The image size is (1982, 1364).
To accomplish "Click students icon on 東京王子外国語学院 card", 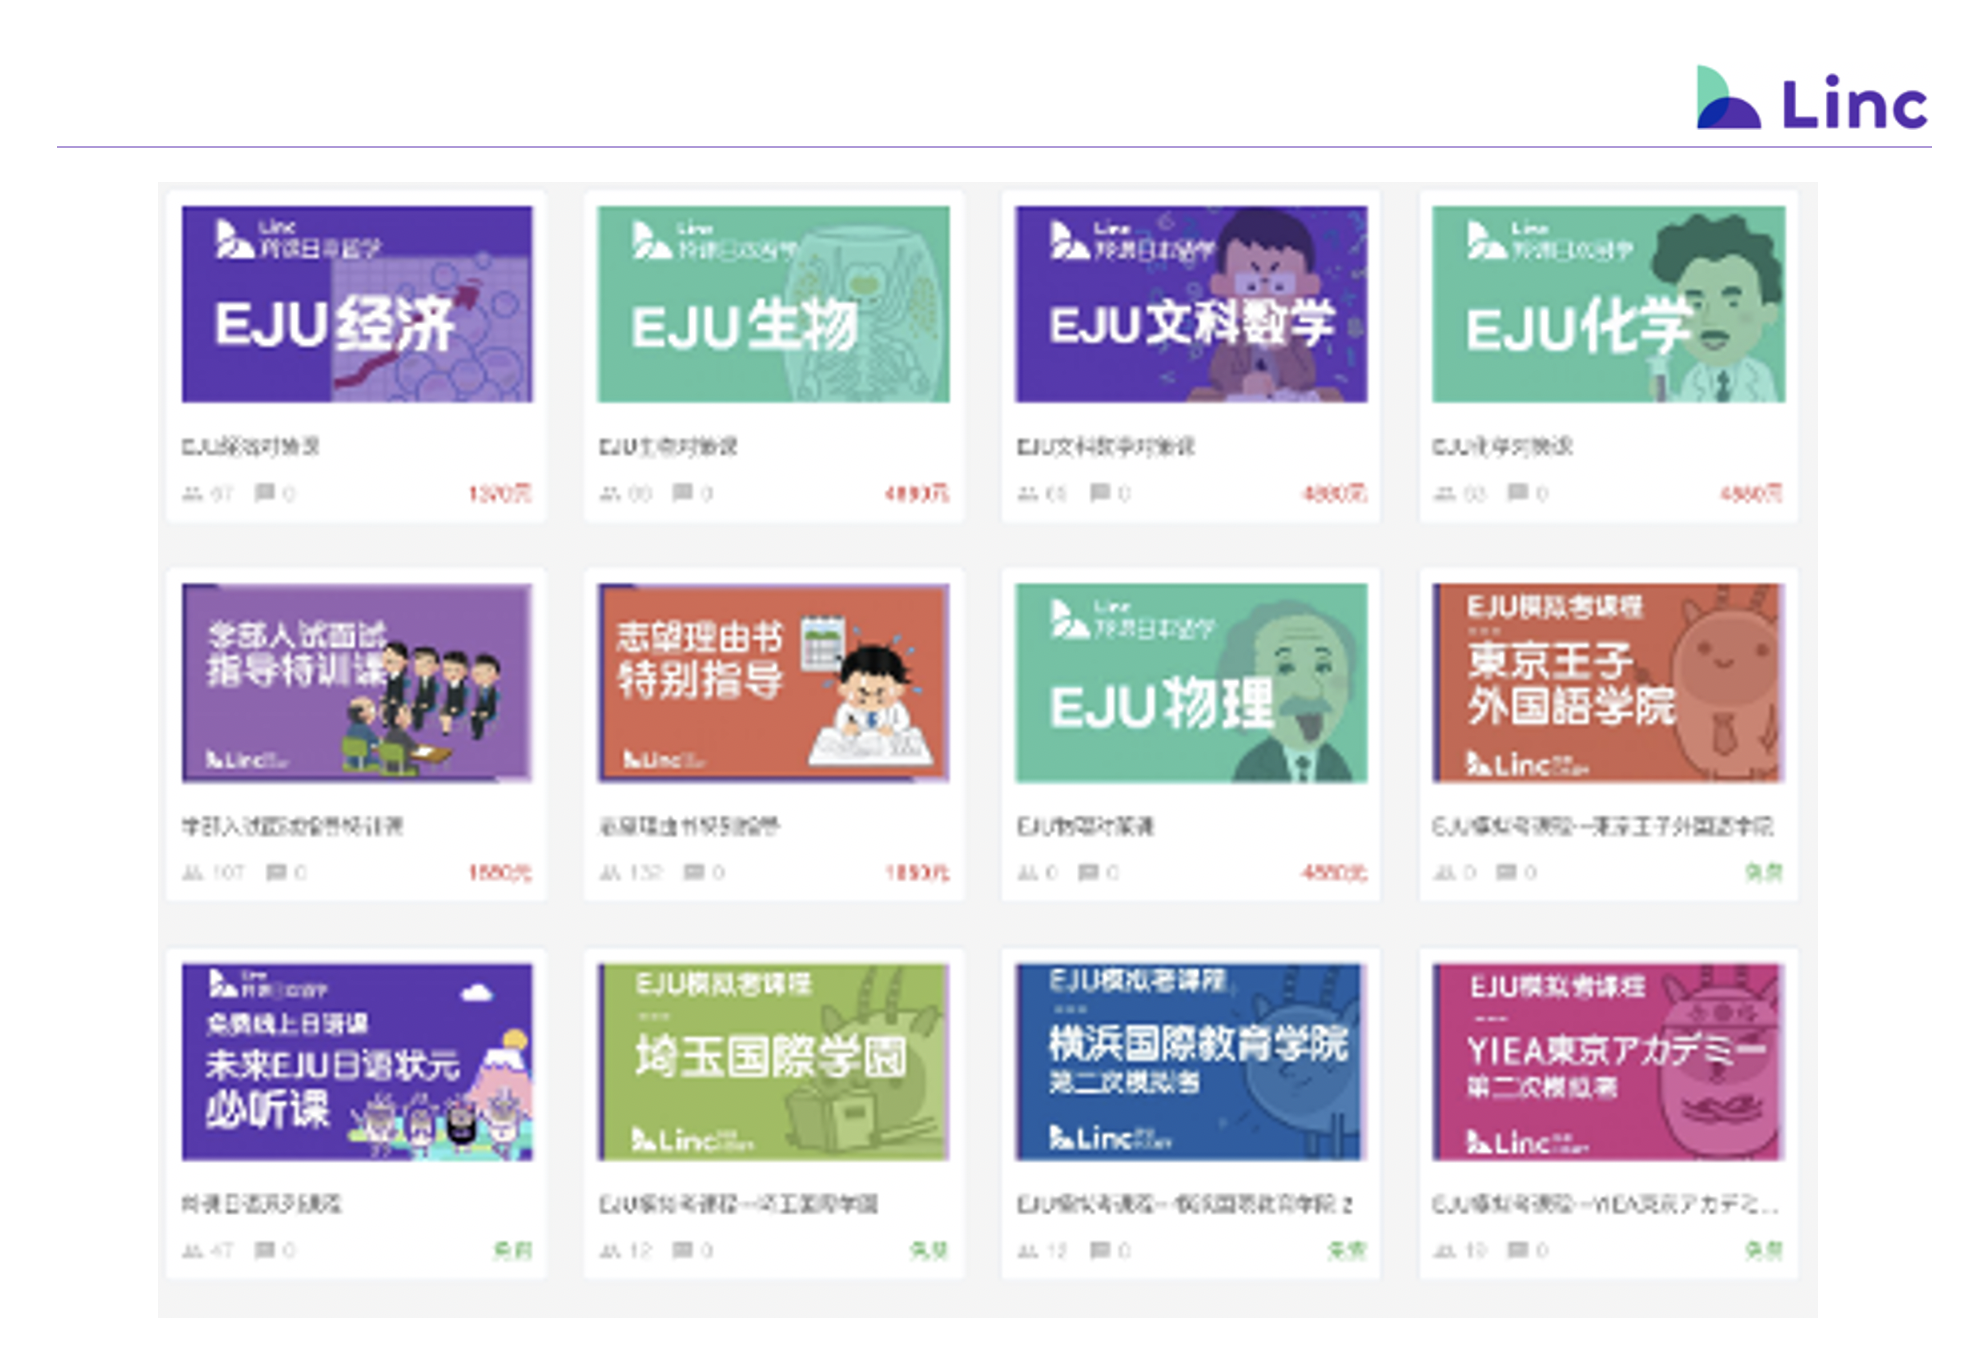I will click(1444, 873).
